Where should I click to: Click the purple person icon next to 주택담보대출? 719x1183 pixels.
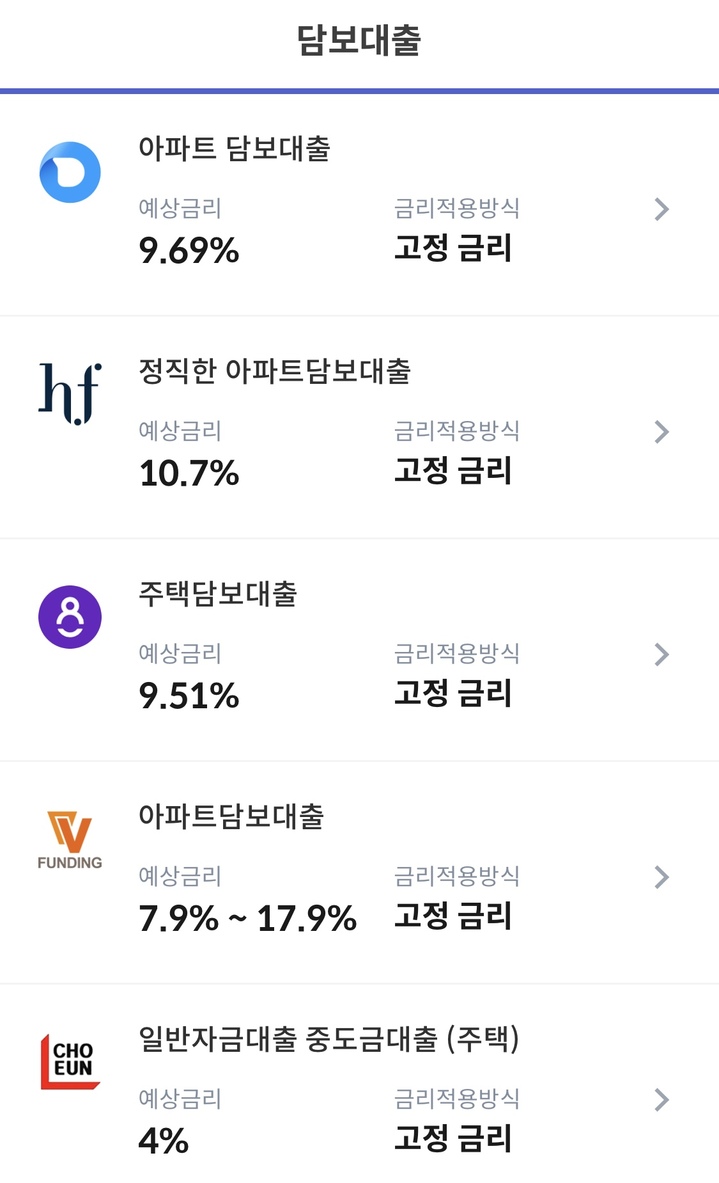pos(70,618)
